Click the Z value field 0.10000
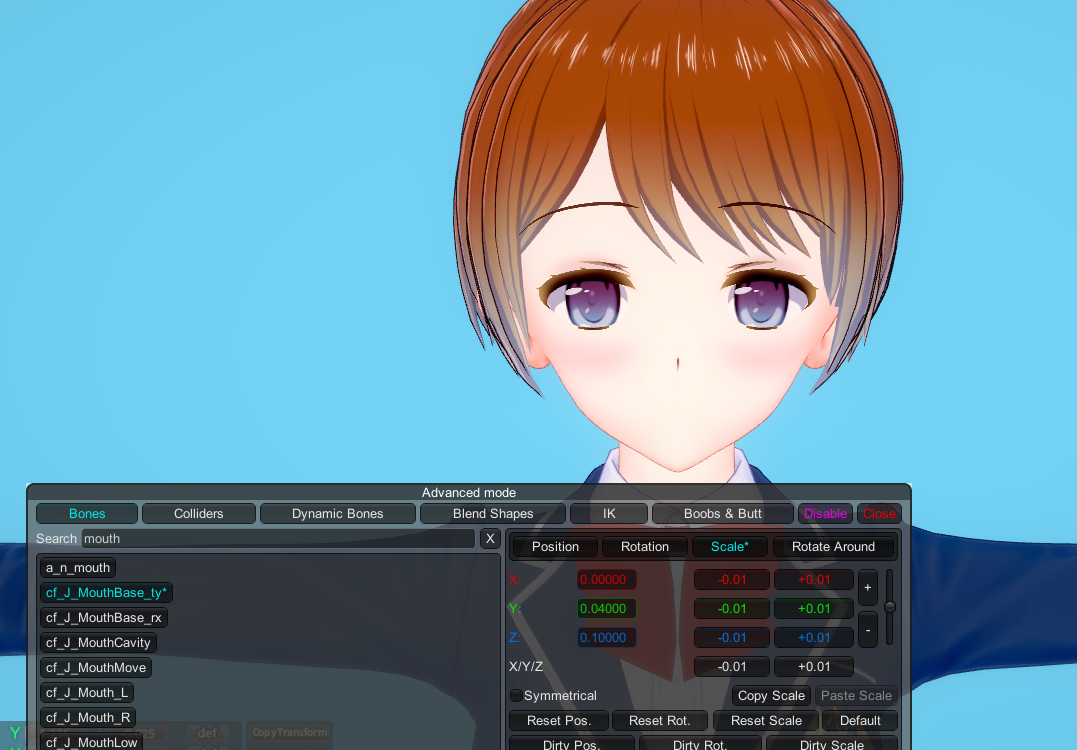This screenshot has width=1077, height=750. (x=606, y=637)
